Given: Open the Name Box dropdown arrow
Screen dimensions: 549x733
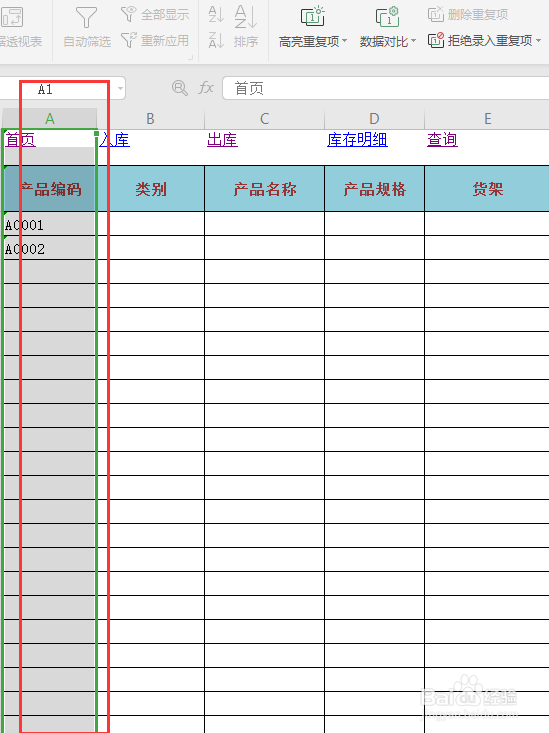Looking at the screenshot, I should pyautogui.click(x=120, y=88).
